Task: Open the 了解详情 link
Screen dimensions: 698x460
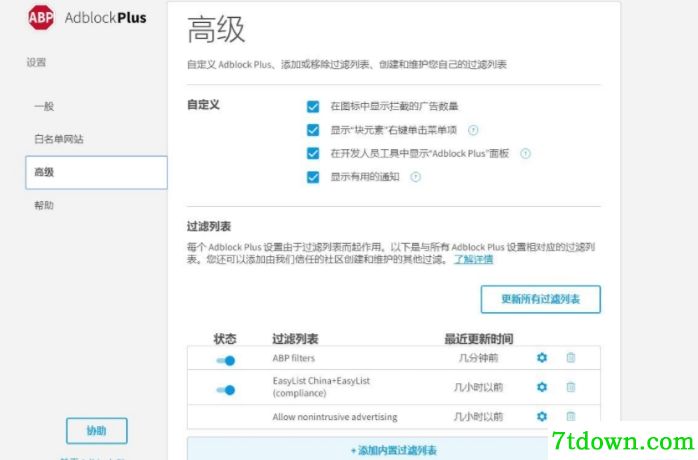Action: (x=473, y=259)
